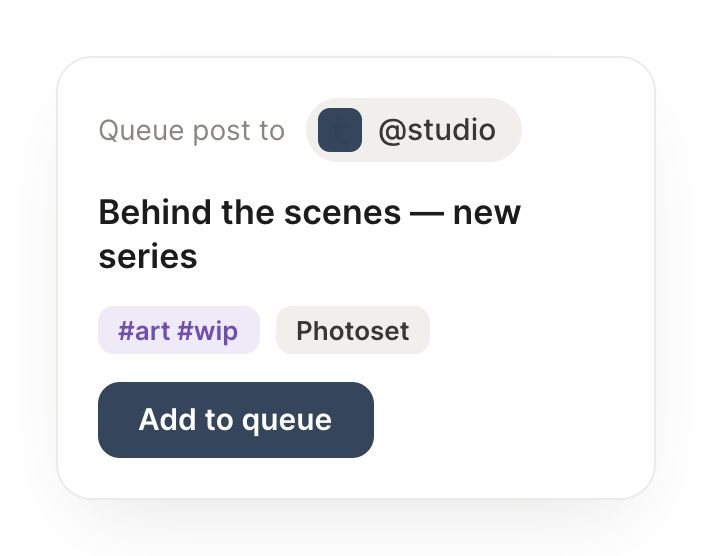Click the post title 'Behind the scenes'
The width and height of the screenshot is (712, 556).
pyautogui.click(x=250, y=212)
